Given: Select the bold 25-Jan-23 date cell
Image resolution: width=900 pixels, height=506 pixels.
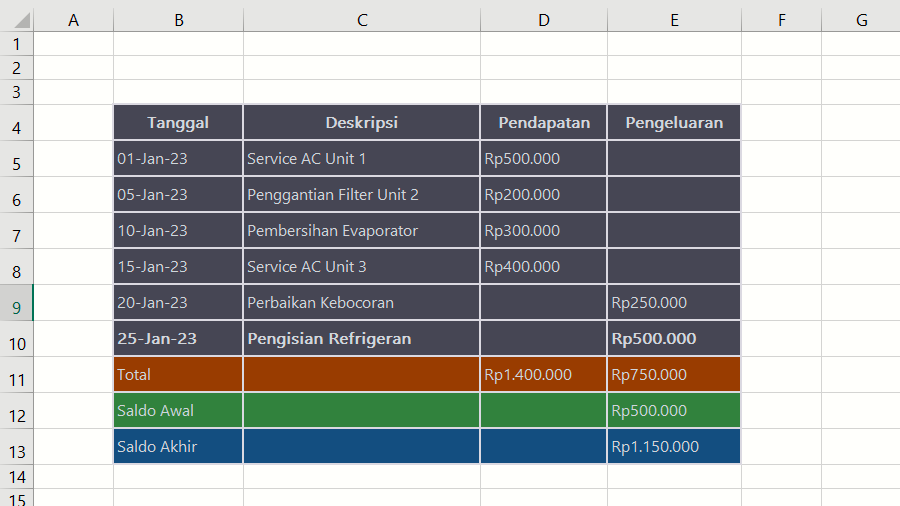Looking at the screenshot, I should coord(178,338).
